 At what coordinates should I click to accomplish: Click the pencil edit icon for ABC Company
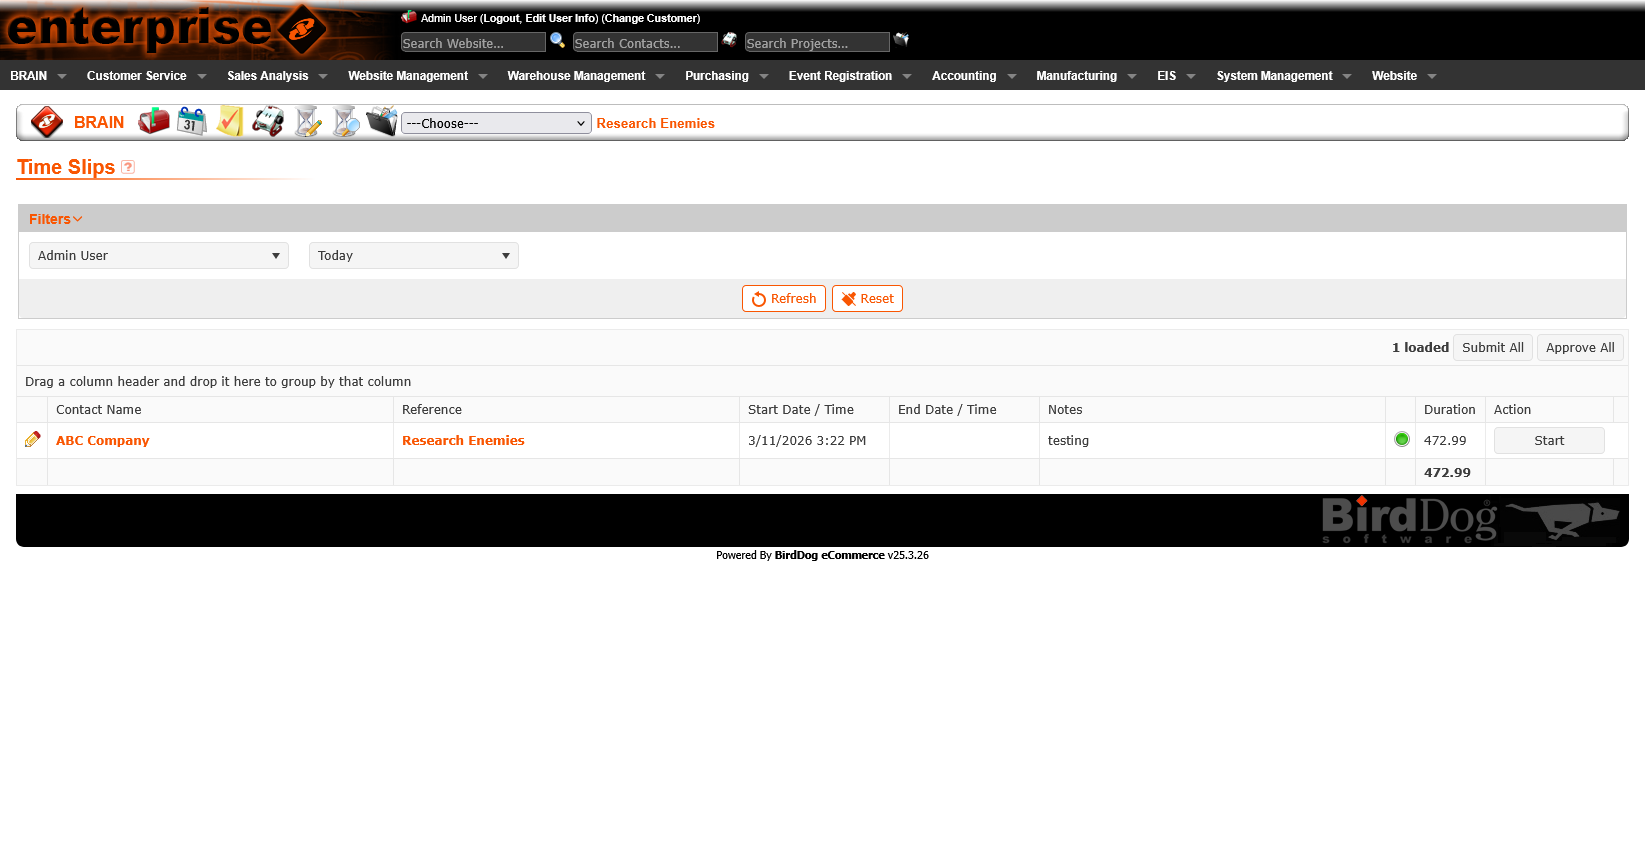[x=33, y=440]
